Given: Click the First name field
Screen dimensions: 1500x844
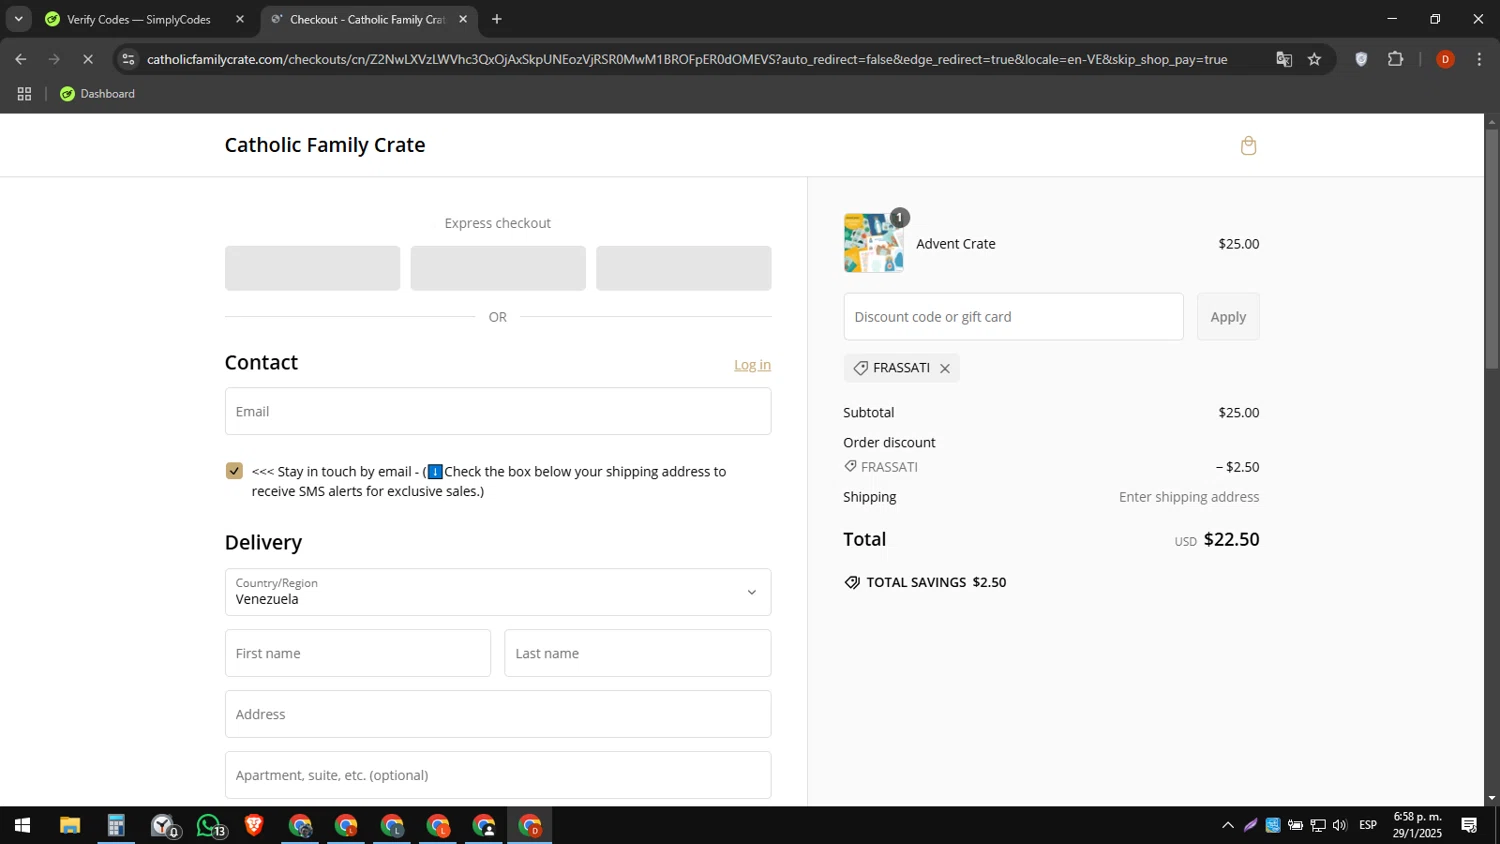Looking at the screenshot, I should pos(358,653).
